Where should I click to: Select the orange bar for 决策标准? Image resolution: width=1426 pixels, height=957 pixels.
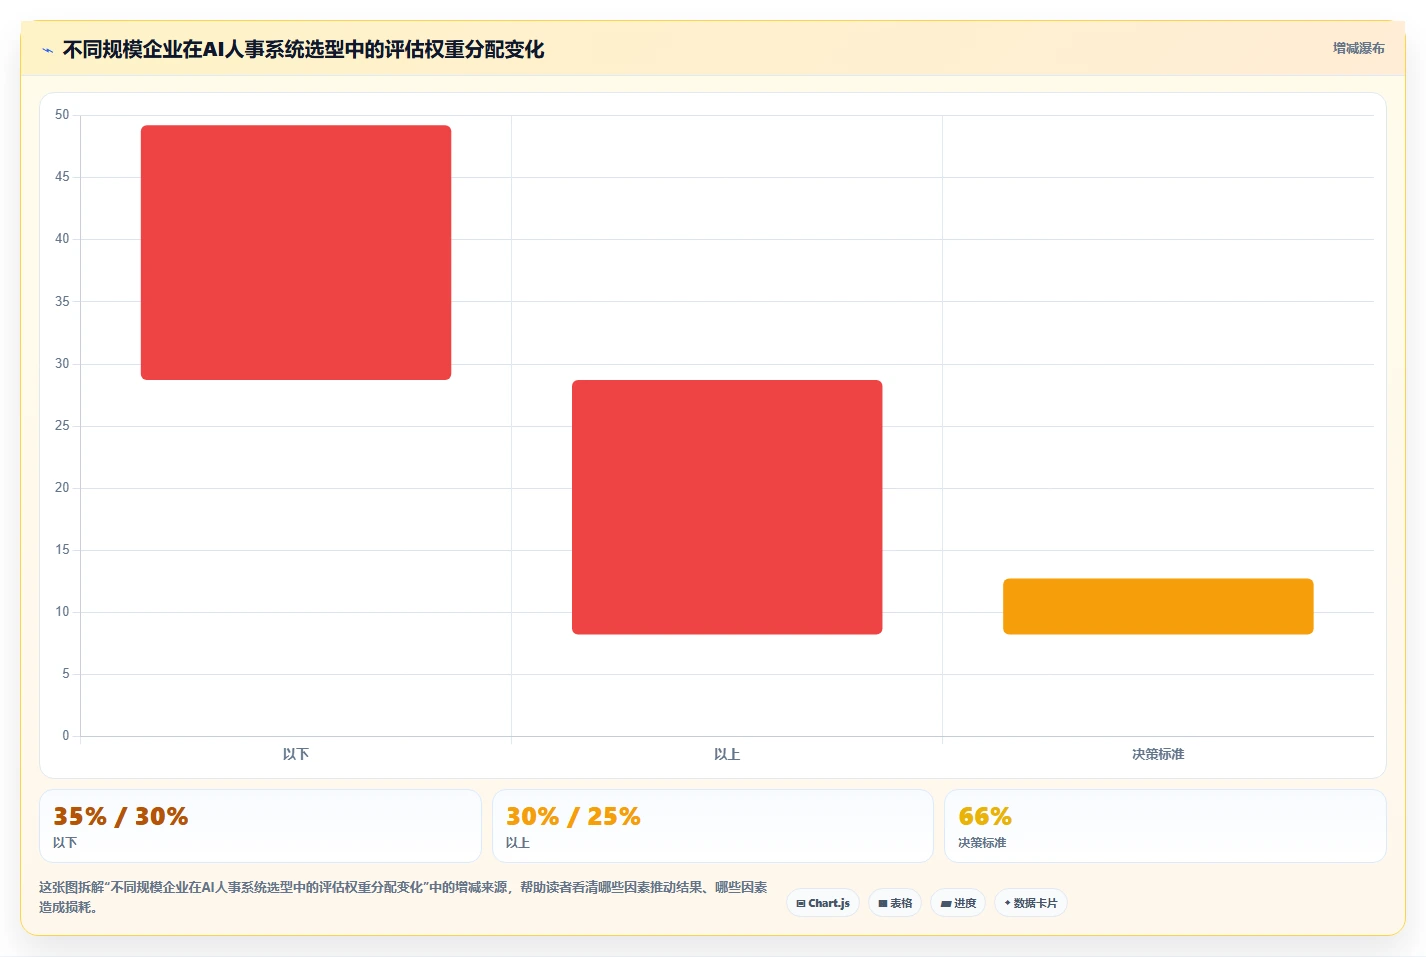tap(1158, 606)
